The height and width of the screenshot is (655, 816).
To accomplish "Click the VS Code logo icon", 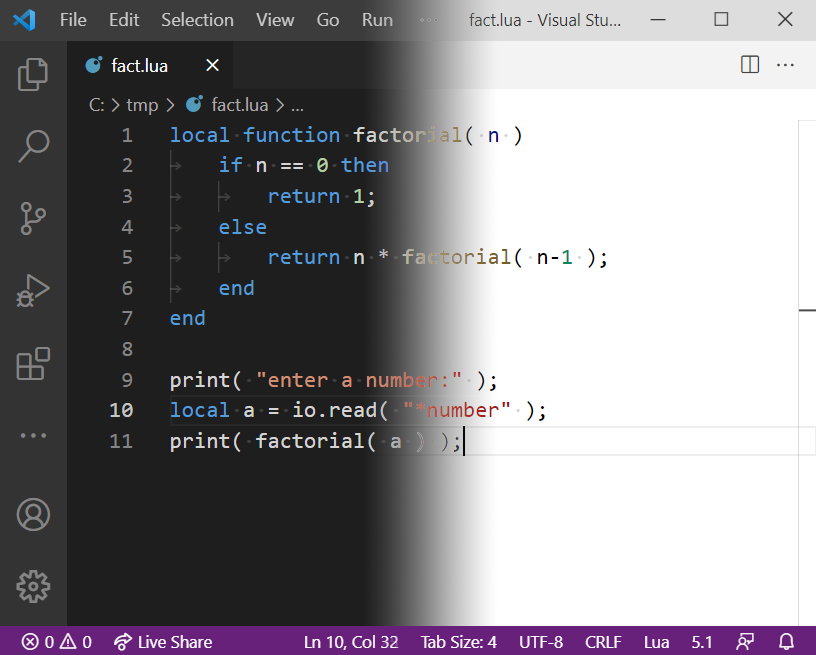I will coord(24,20).
